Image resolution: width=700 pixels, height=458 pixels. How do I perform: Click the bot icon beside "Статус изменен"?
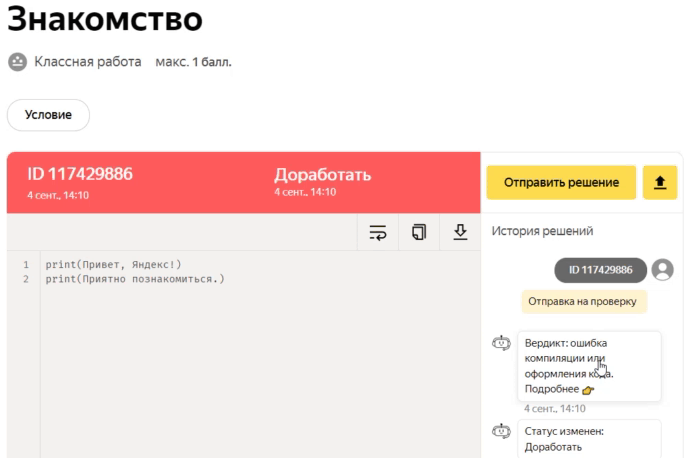click(500, 431)
